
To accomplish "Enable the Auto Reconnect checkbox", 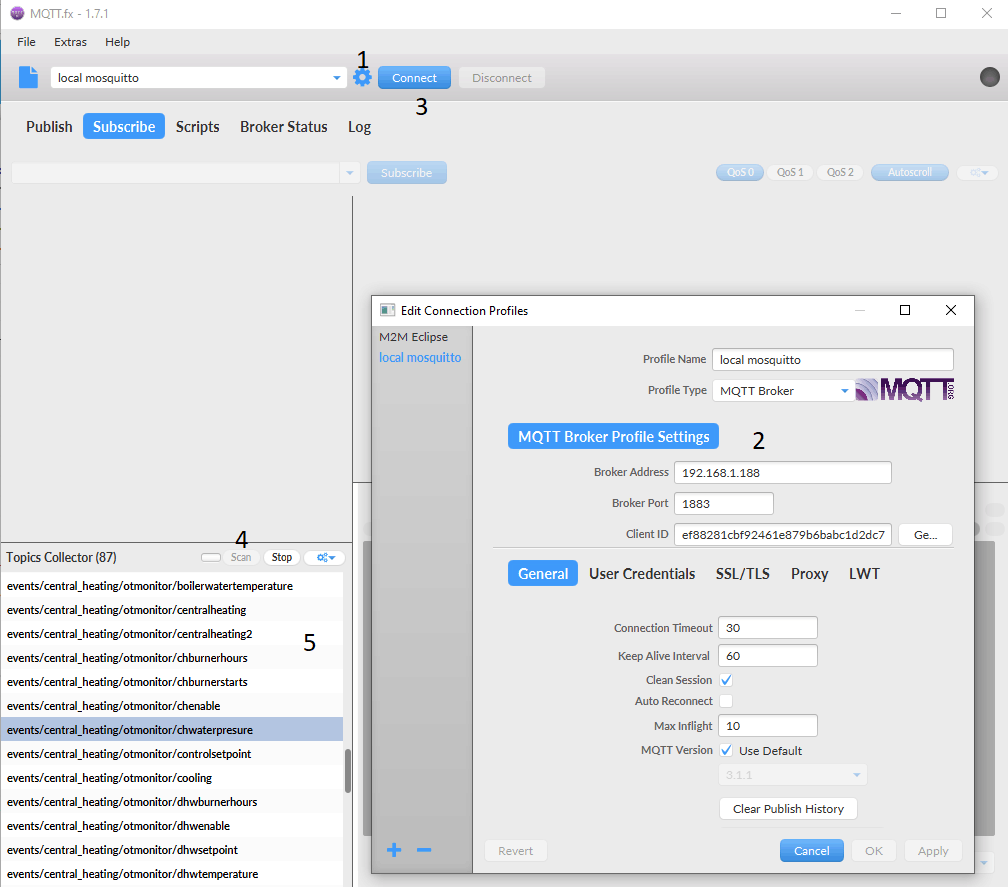I will point(726,701).
